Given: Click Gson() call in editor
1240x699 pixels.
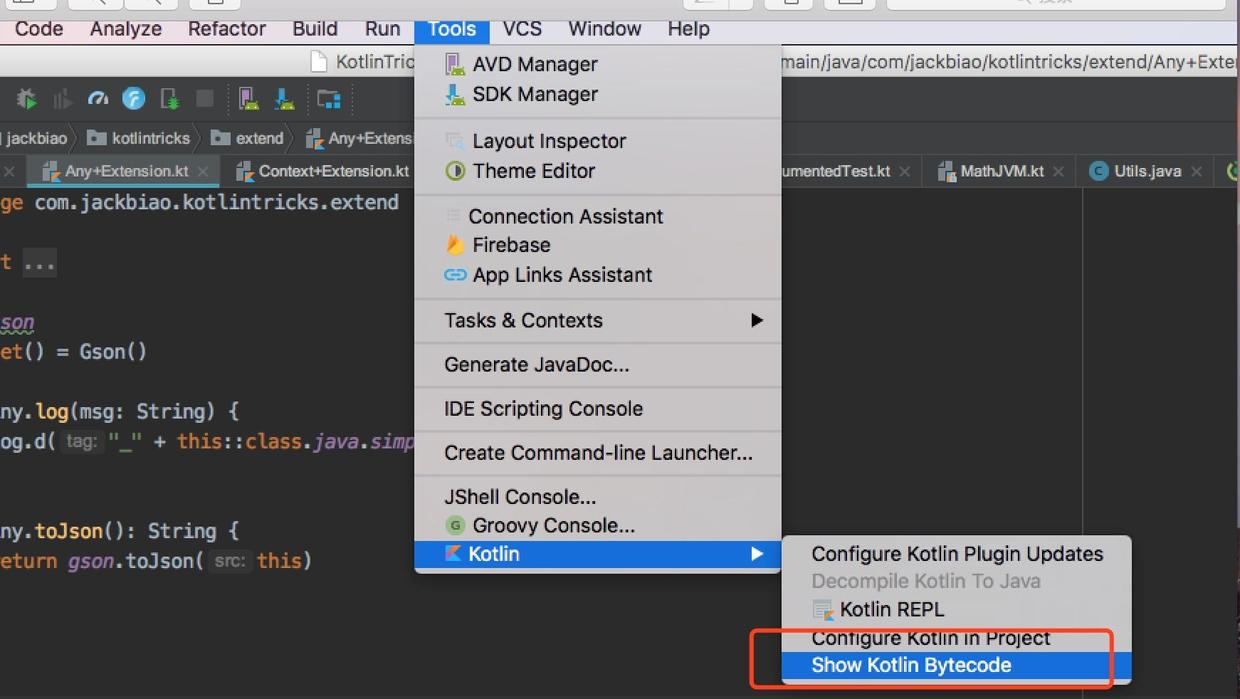Looking at the screenshot, I should click(113, 352).
